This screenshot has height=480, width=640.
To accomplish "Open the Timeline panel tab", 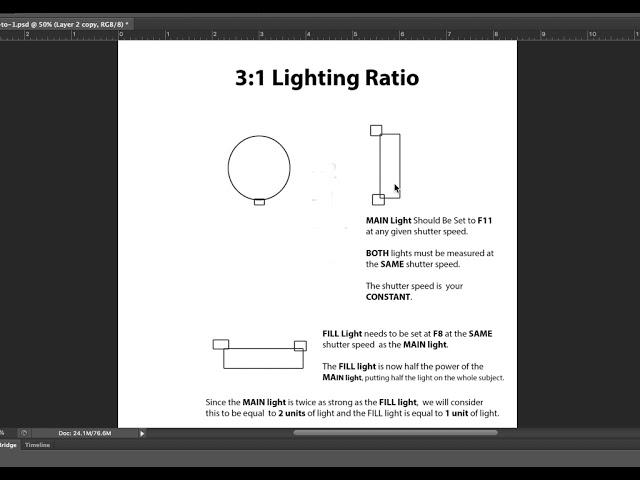I will (x=38, y=445).
